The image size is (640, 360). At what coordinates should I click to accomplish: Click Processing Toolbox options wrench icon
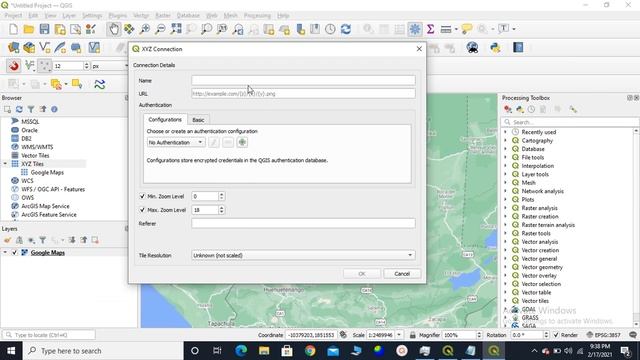pos(573,109)
